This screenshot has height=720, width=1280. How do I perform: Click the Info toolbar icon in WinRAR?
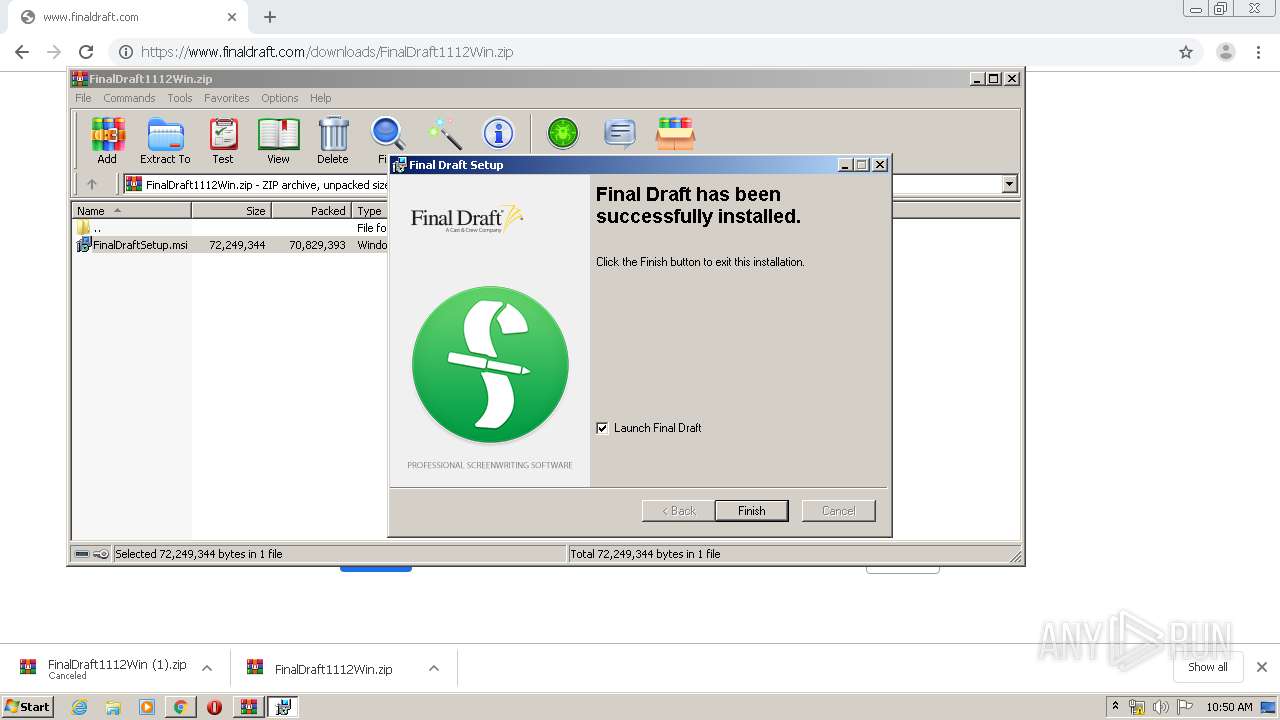498,134
